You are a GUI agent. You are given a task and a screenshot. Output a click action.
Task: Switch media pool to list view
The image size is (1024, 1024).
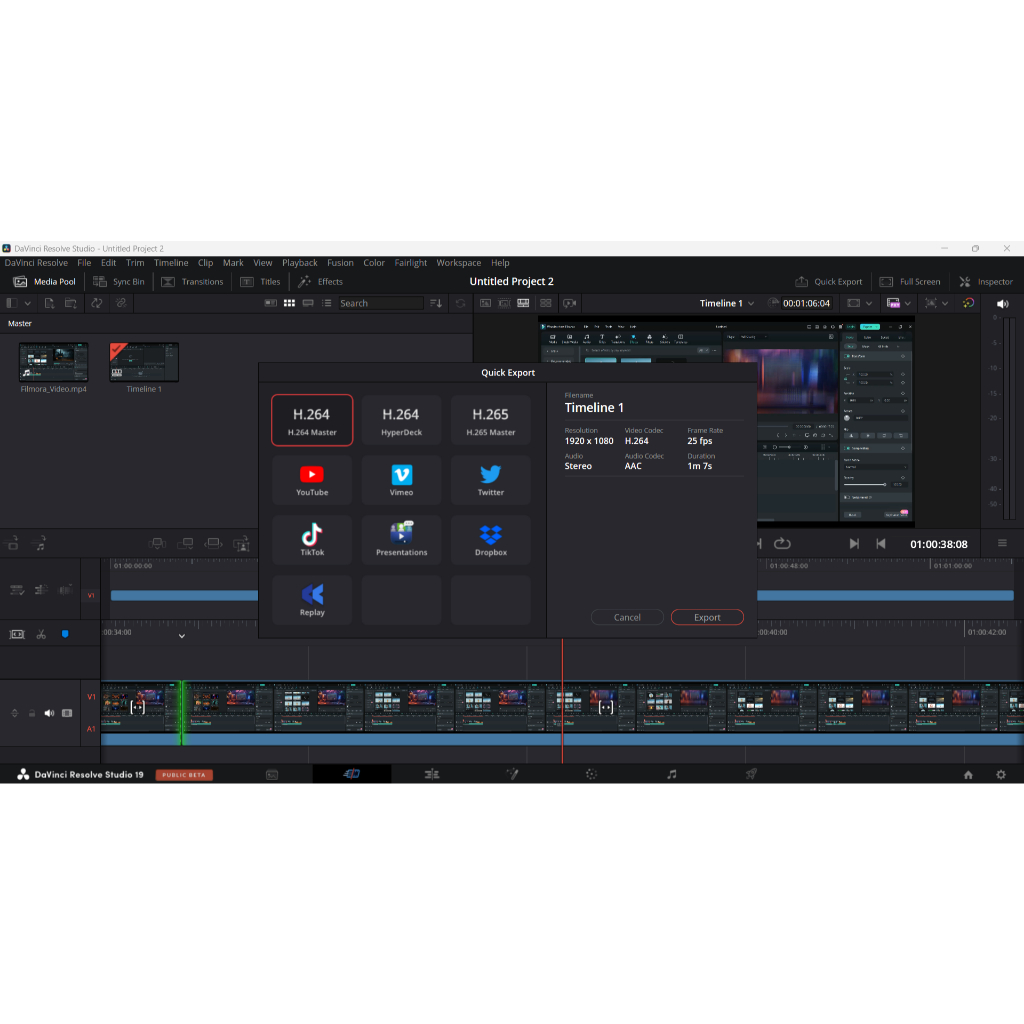point(327,303)
